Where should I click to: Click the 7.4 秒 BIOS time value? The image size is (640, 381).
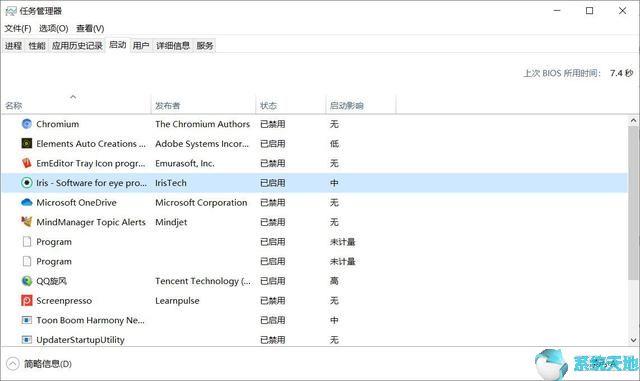[621, 73]
